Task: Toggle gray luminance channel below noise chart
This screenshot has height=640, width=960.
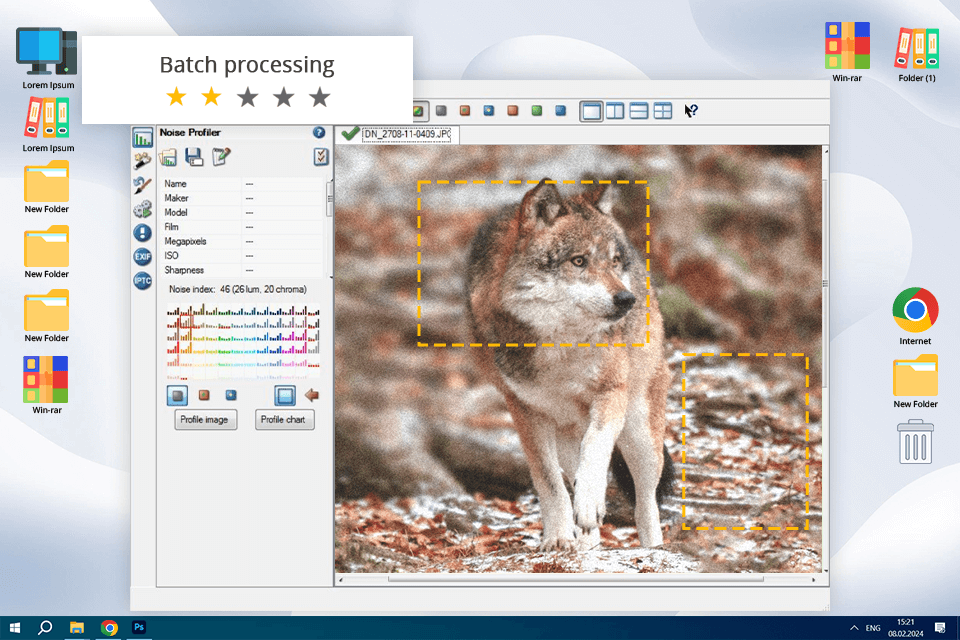Action: coord(178,395)
